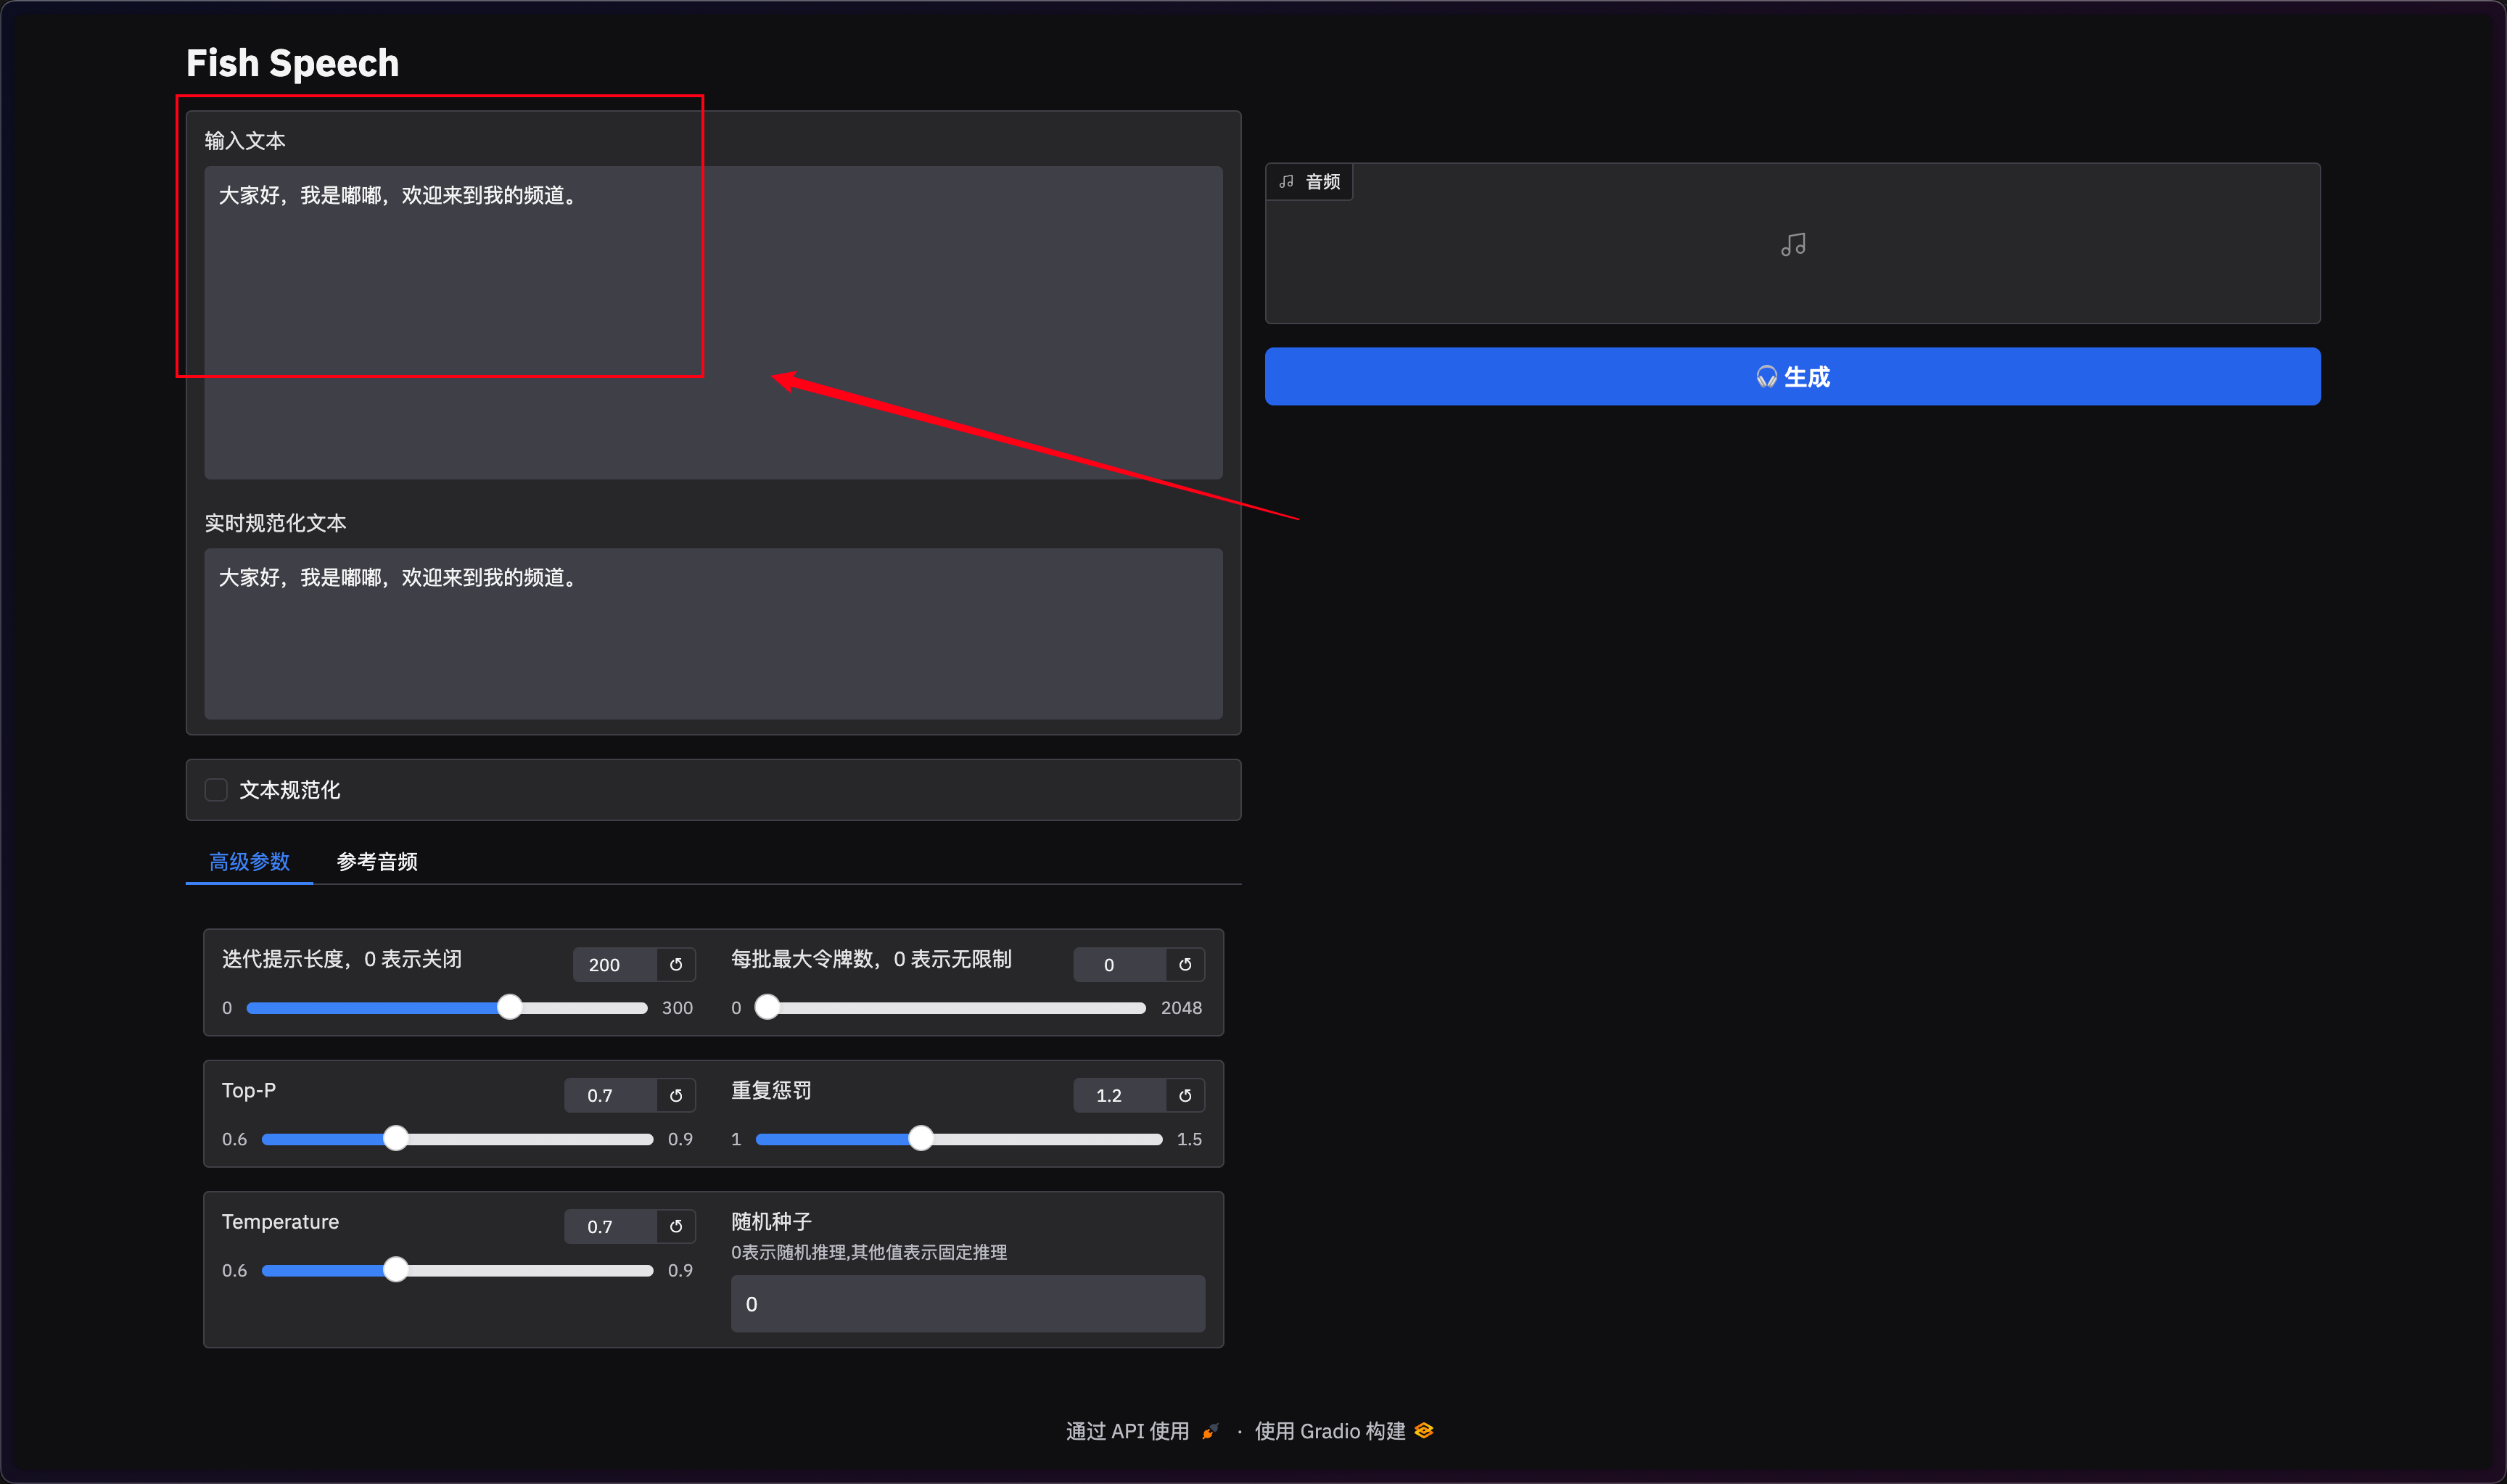Click the 音频 label music icon
Image resolution: width=2507 pixels, height=1484 pixels.
point(1286,182)
